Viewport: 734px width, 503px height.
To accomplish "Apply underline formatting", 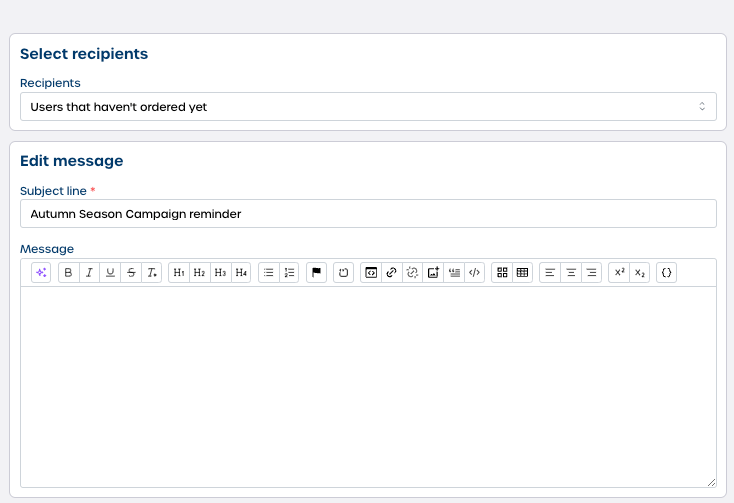I will (110, 272).
